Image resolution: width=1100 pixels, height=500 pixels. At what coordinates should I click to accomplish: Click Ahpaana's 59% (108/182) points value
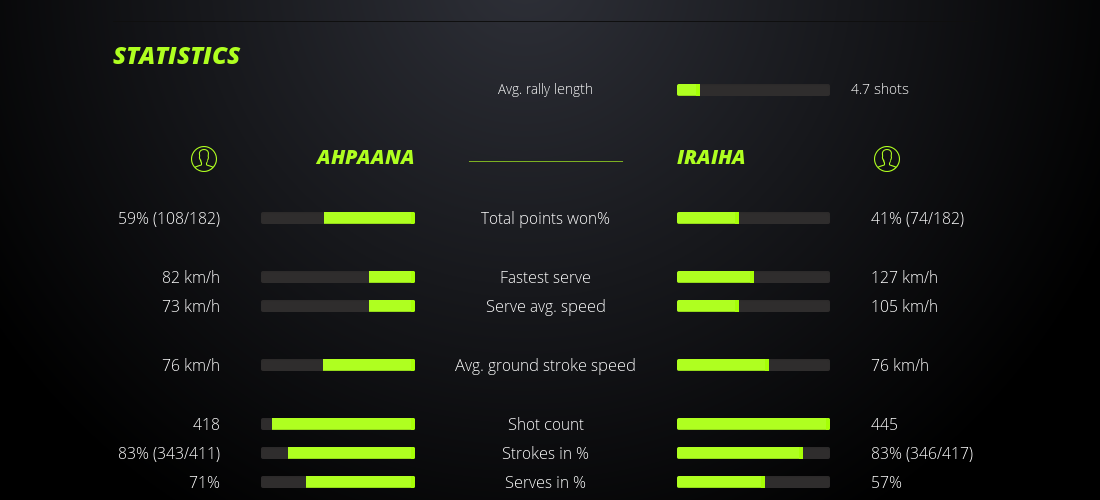coord(169,218)
